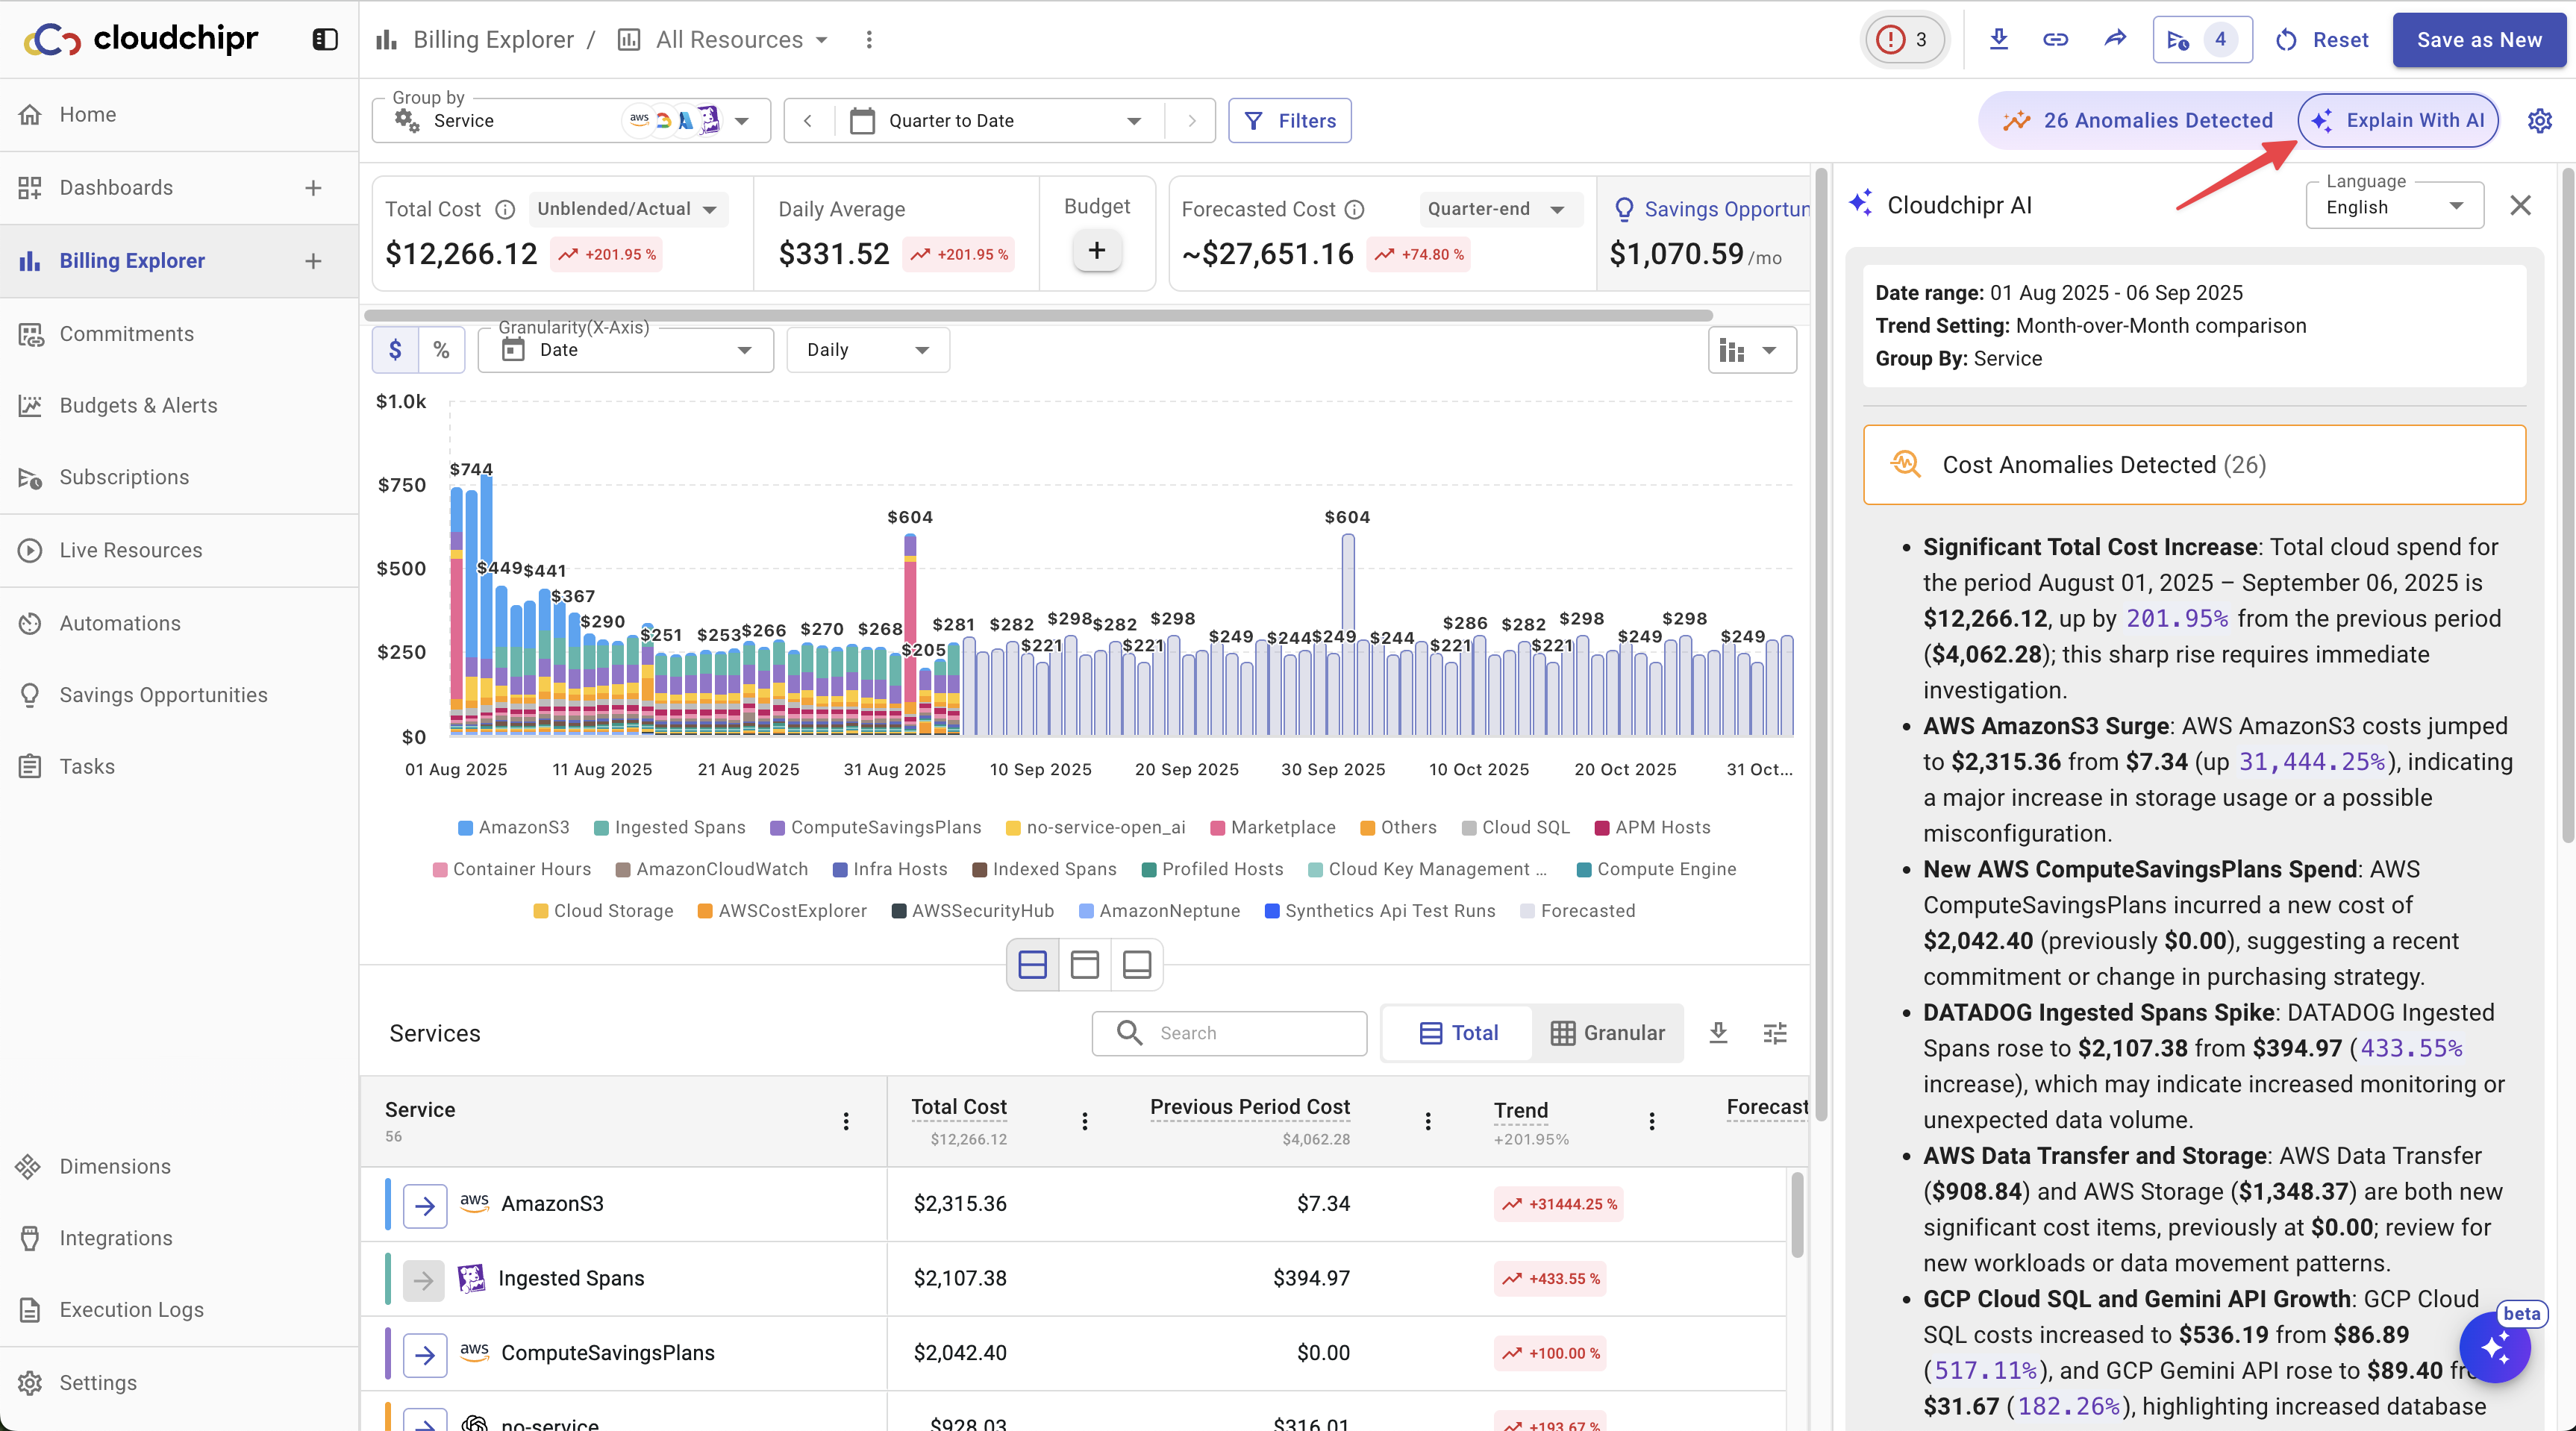Click Explain With AI button

click(x=2398, y=121)
